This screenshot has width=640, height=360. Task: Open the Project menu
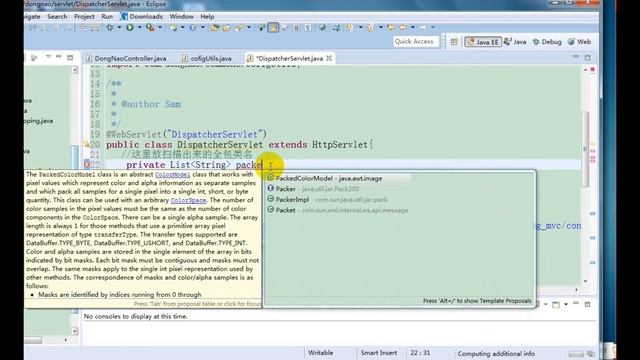coord(84,16)
